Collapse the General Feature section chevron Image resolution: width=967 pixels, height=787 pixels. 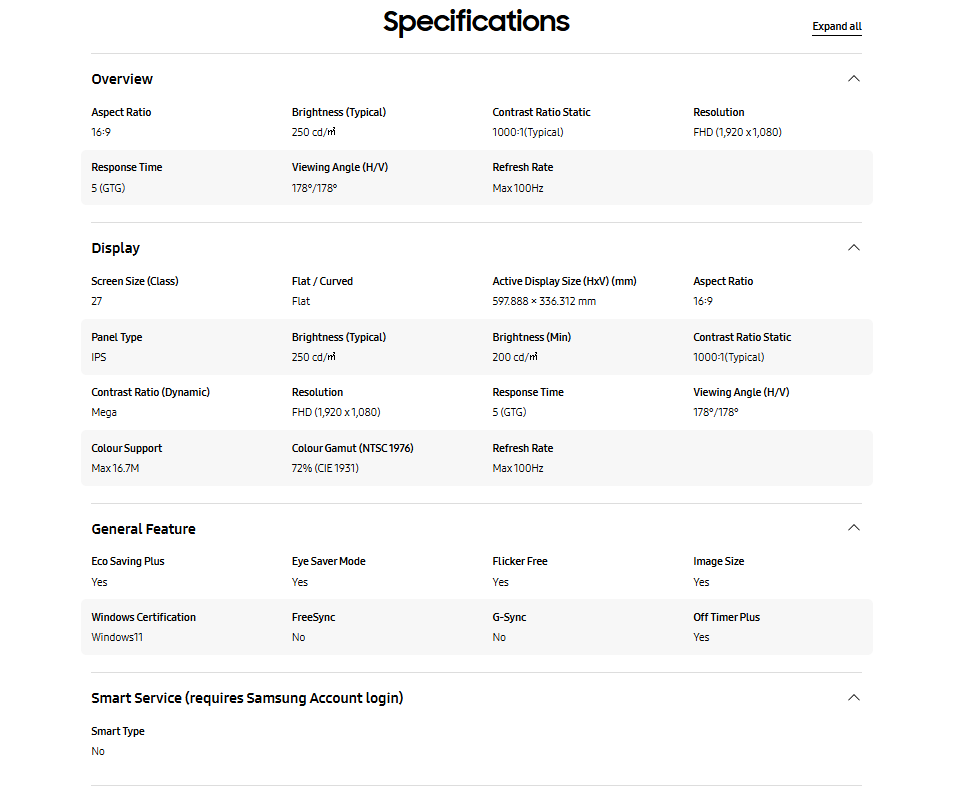tap(853, 528)
